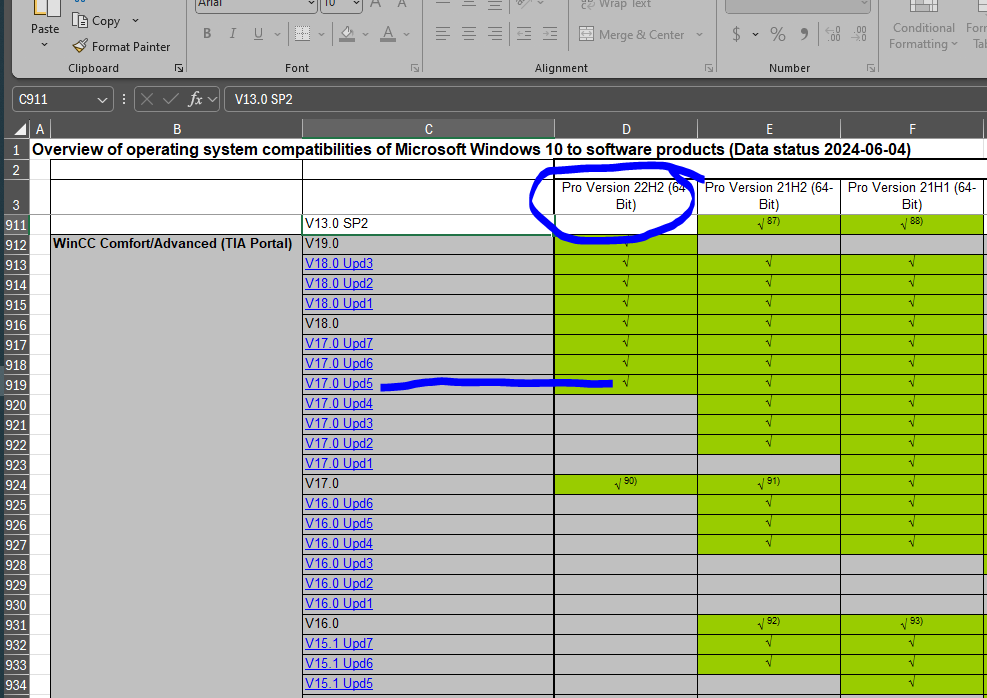
Task: Apply Accounting Number Format dollar sign
Action: pos(736,34)
